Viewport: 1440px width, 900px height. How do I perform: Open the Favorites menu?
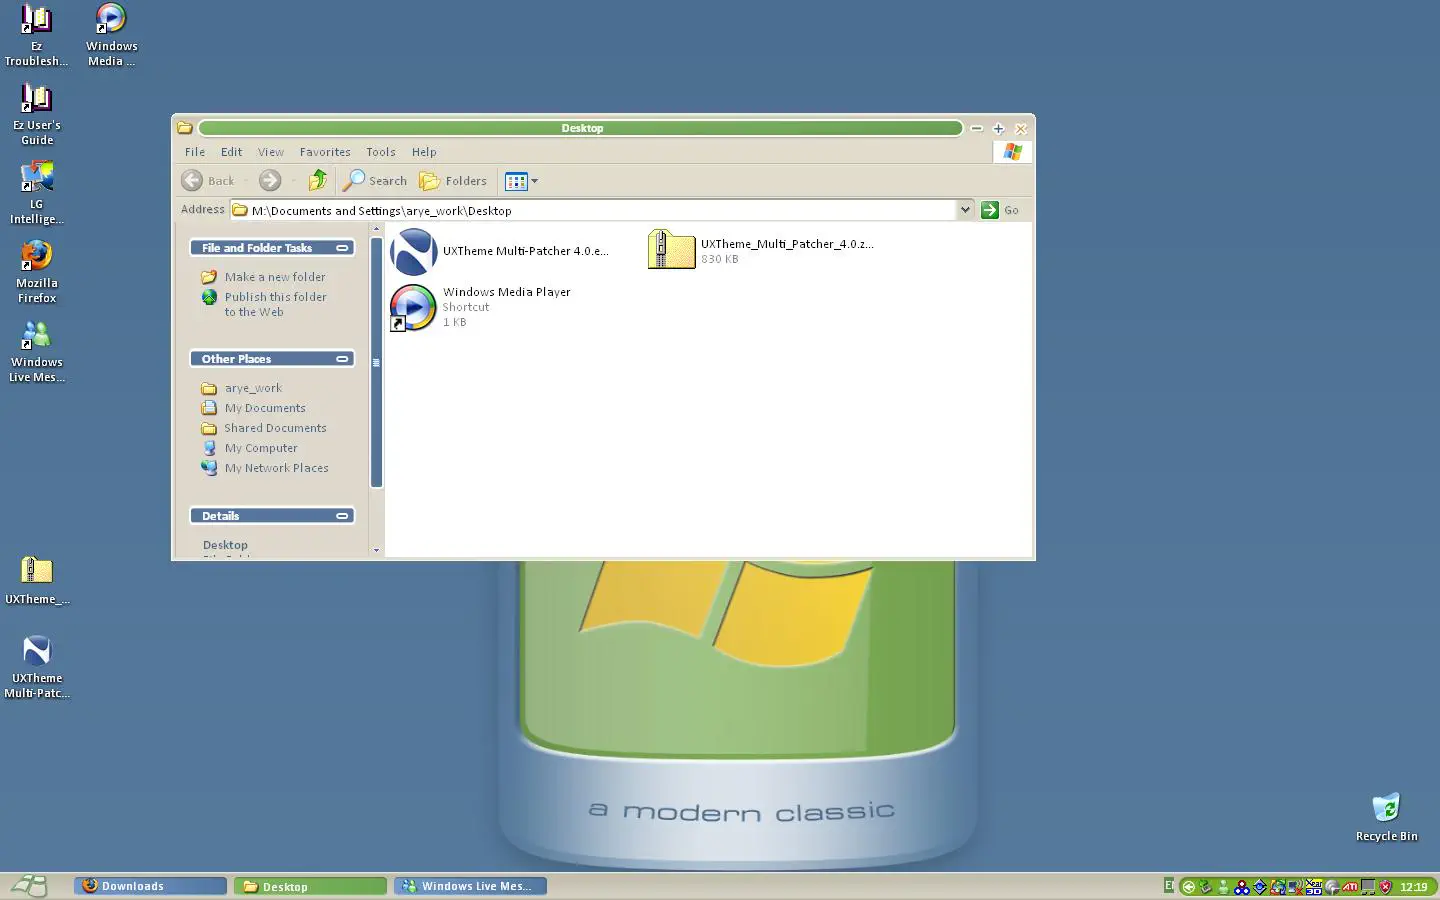click(x=325, y=152)
